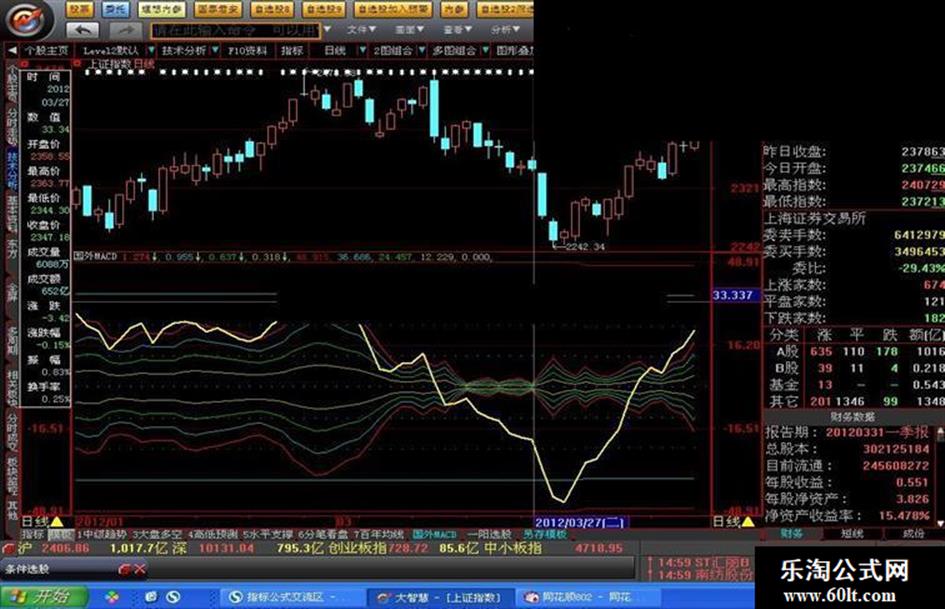The width and height of the screenshot is (945, 609).
Task: Close the 条件选股 panel with red X
Action: pos(140,569)
